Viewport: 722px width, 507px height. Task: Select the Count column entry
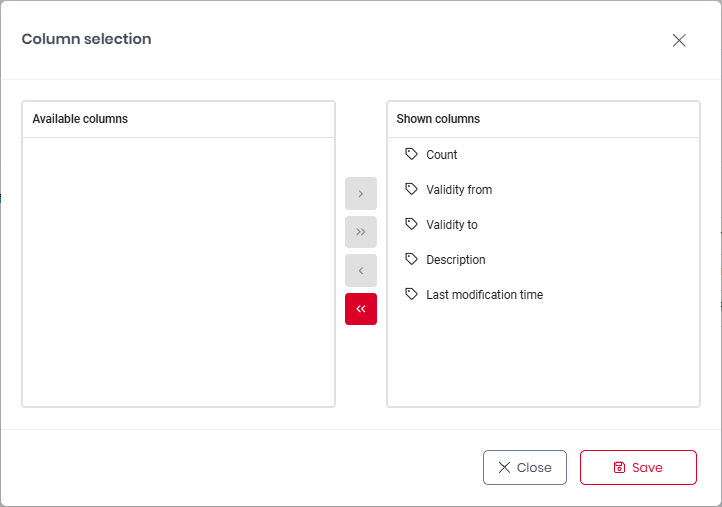pos(442,155)
